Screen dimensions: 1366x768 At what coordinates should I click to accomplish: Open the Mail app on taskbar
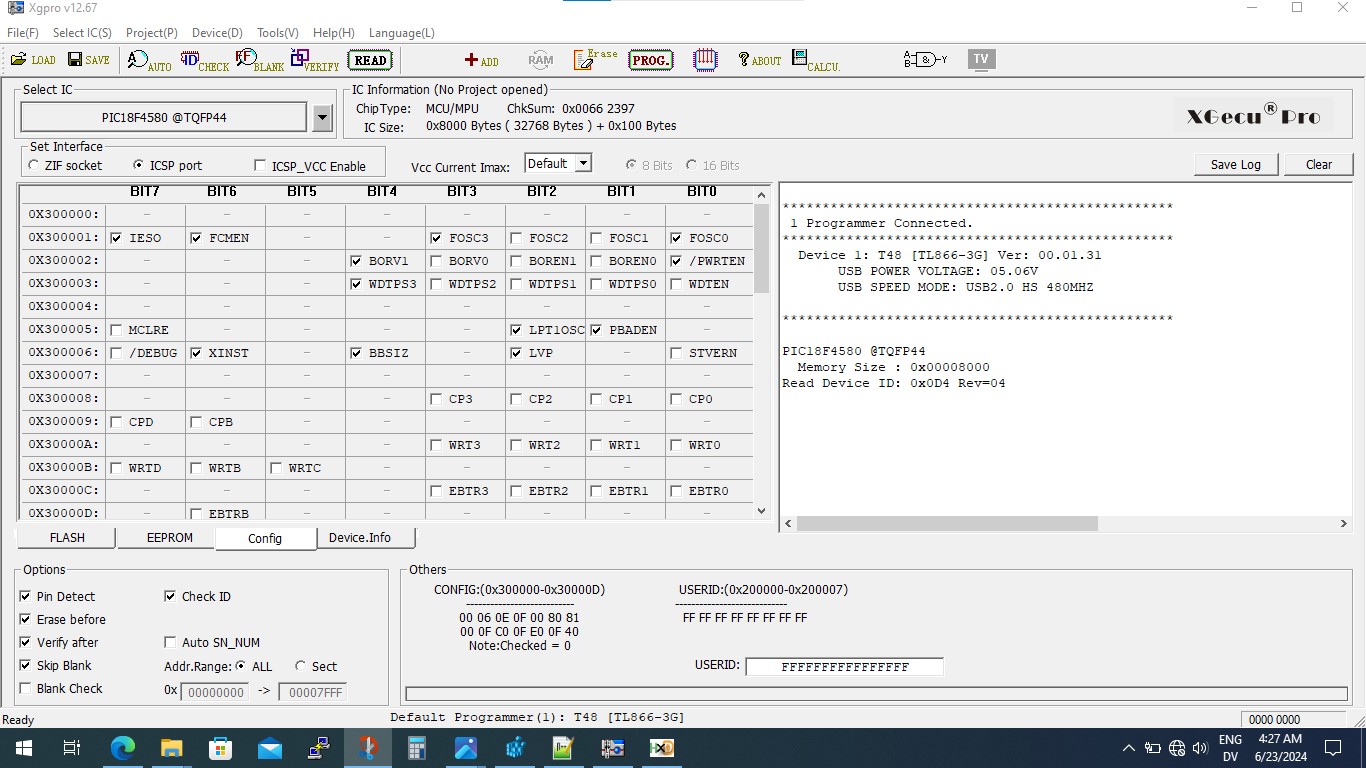(269, 748)
